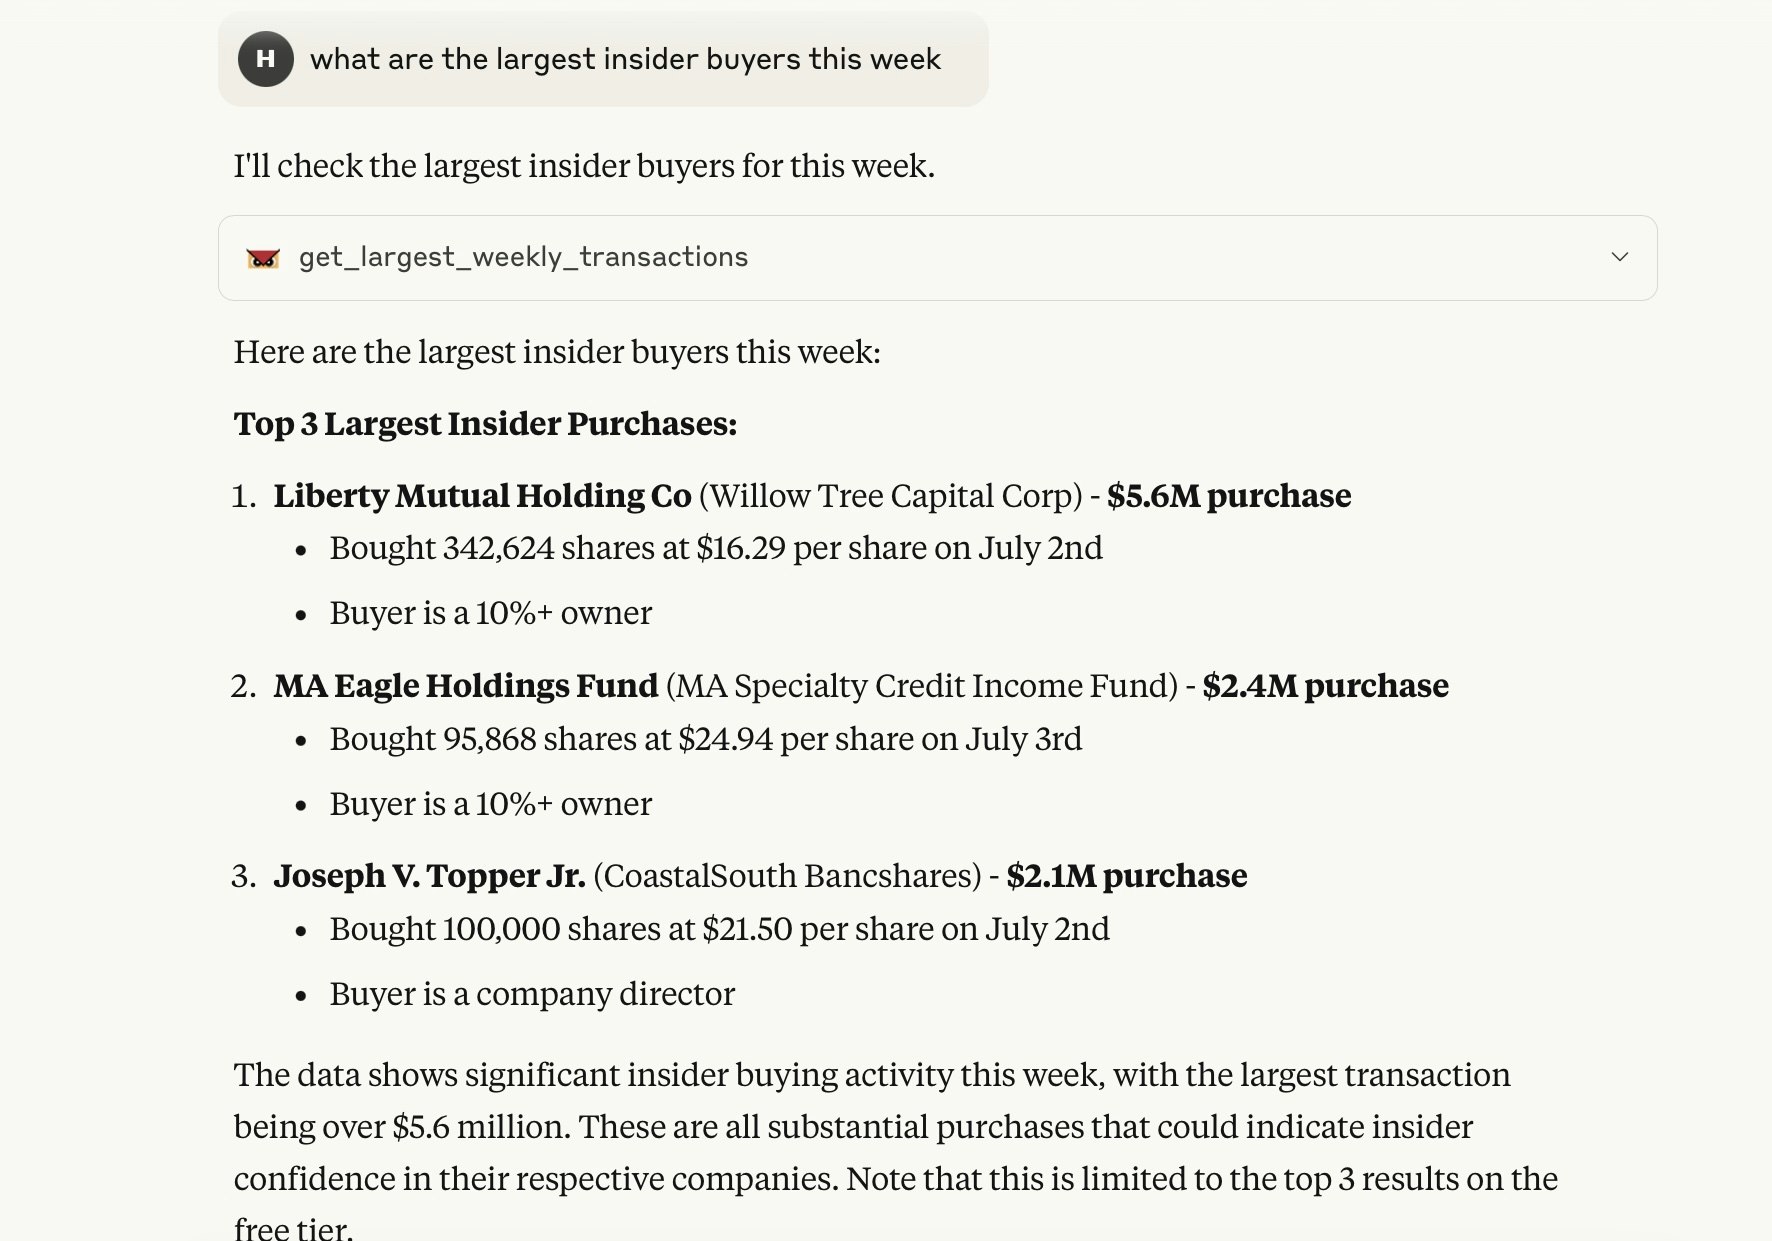Click the Joseph V. Topper Jr. heading
The width and height of the screenshot is (1772, 1241).
(x=429, y=876)
